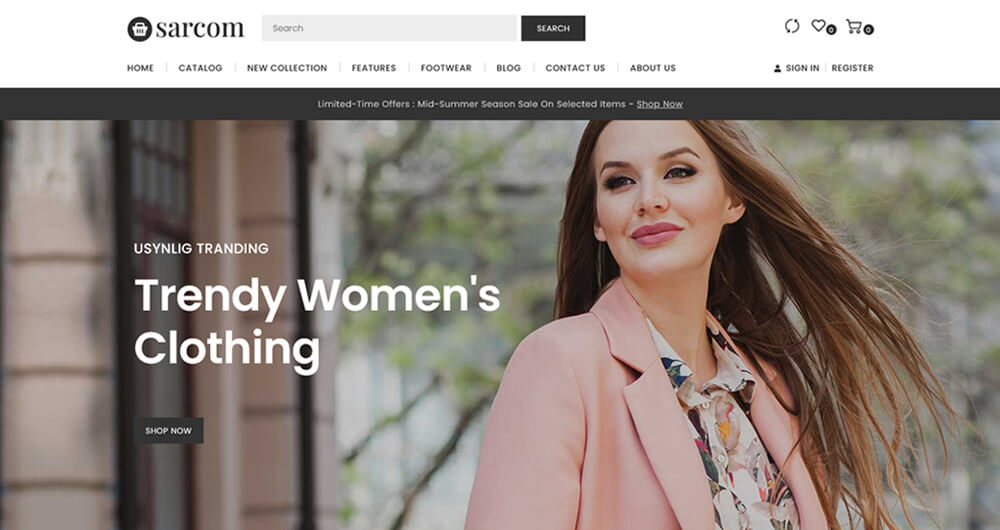Select New Collection in navigation
This screenshot has height=530, width=1000.
[x=287, y=68]
